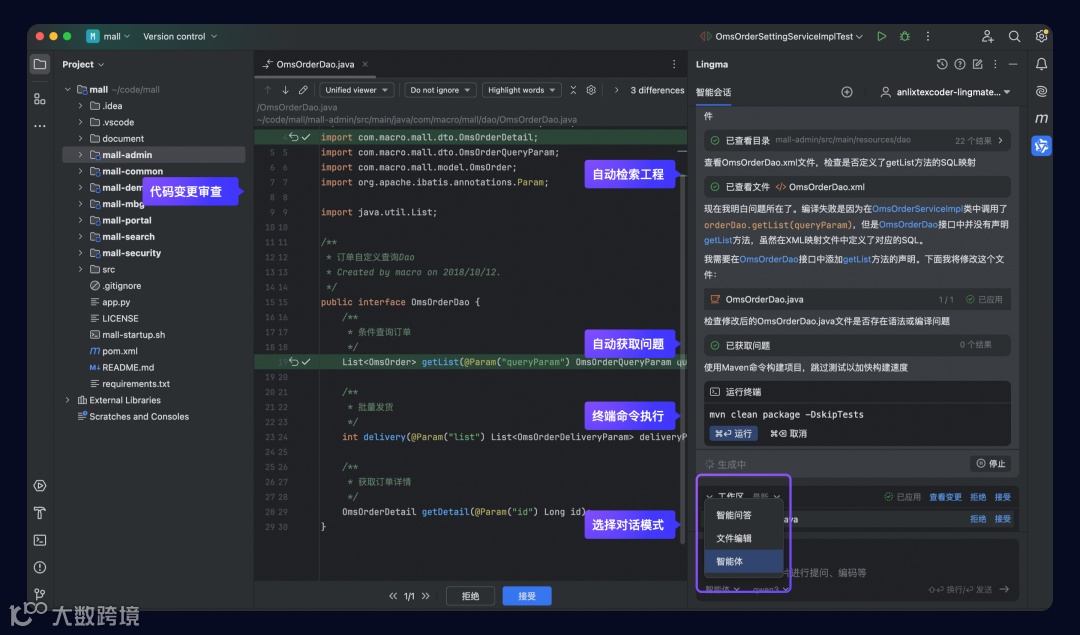The image size is (1080, 635).
Task: Open the Do not ignore dropdown
Action: (x=439, y=90)
